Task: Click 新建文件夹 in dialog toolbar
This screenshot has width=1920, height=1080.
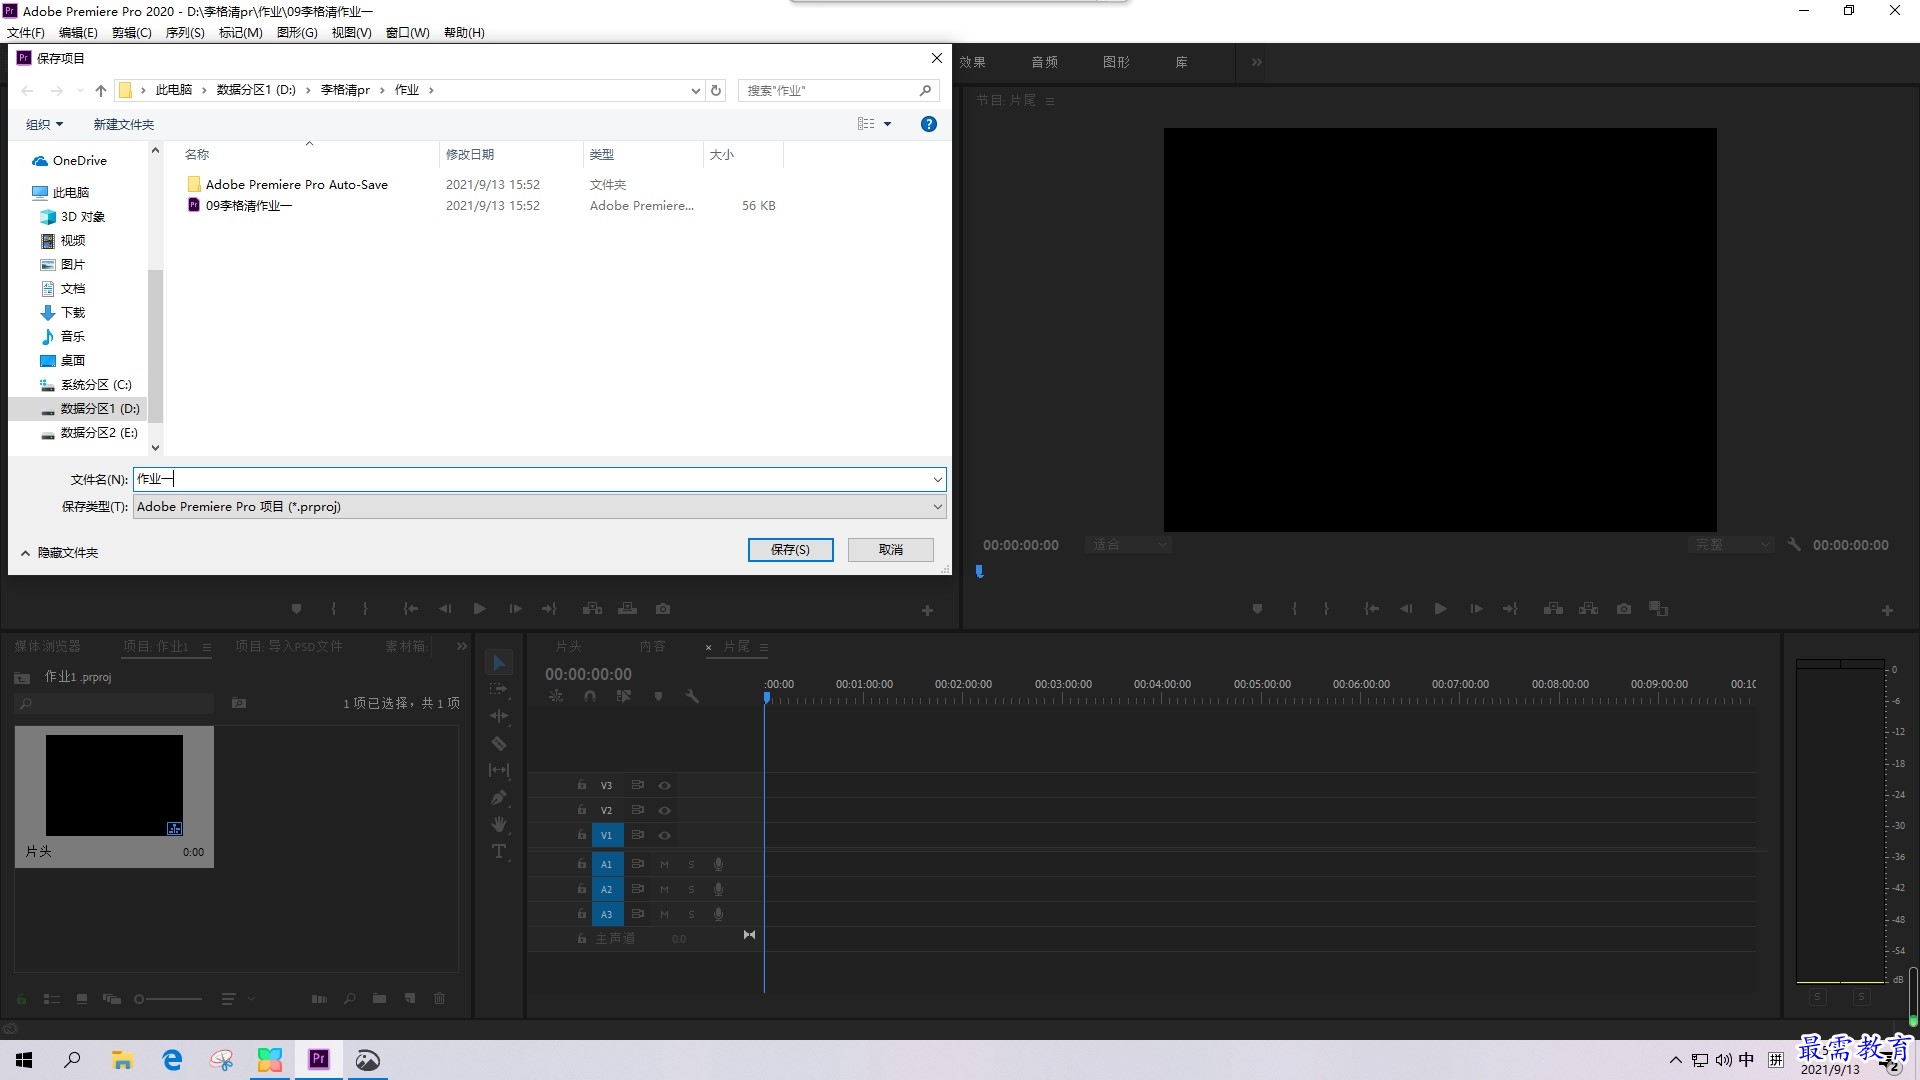Action: tap(124, 124)
